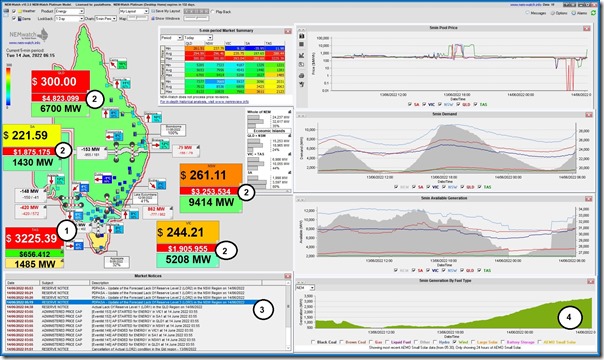Image resolution: width=604 pixels, height=360 pixels.
Task: Select the Play Back radio button
Action: pos(213,12)
